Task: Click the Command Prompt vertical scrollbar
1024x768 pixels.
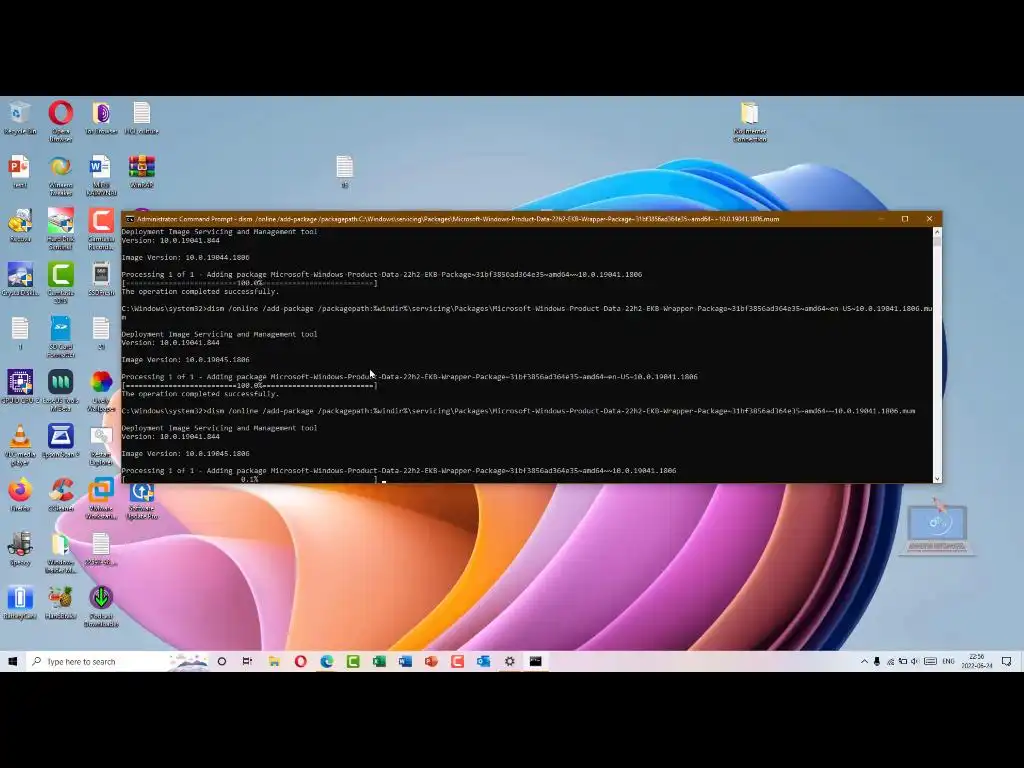Action: pos(937,353)
